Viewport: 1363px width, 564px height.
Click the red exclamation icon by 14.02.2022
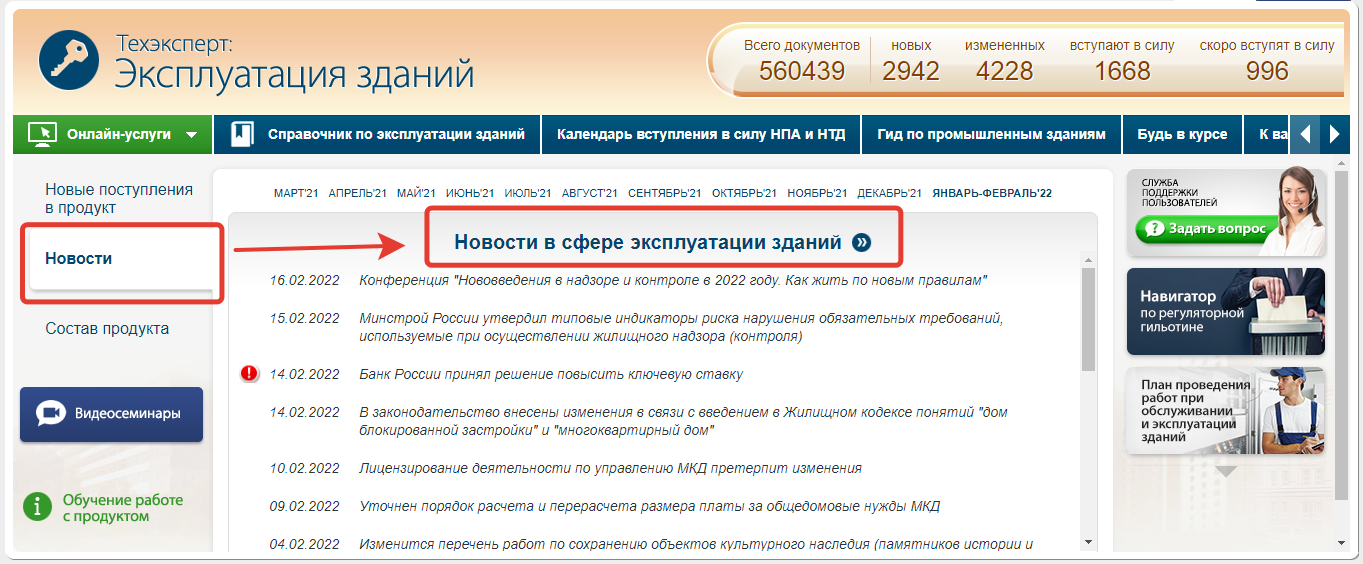click(250, 374)
